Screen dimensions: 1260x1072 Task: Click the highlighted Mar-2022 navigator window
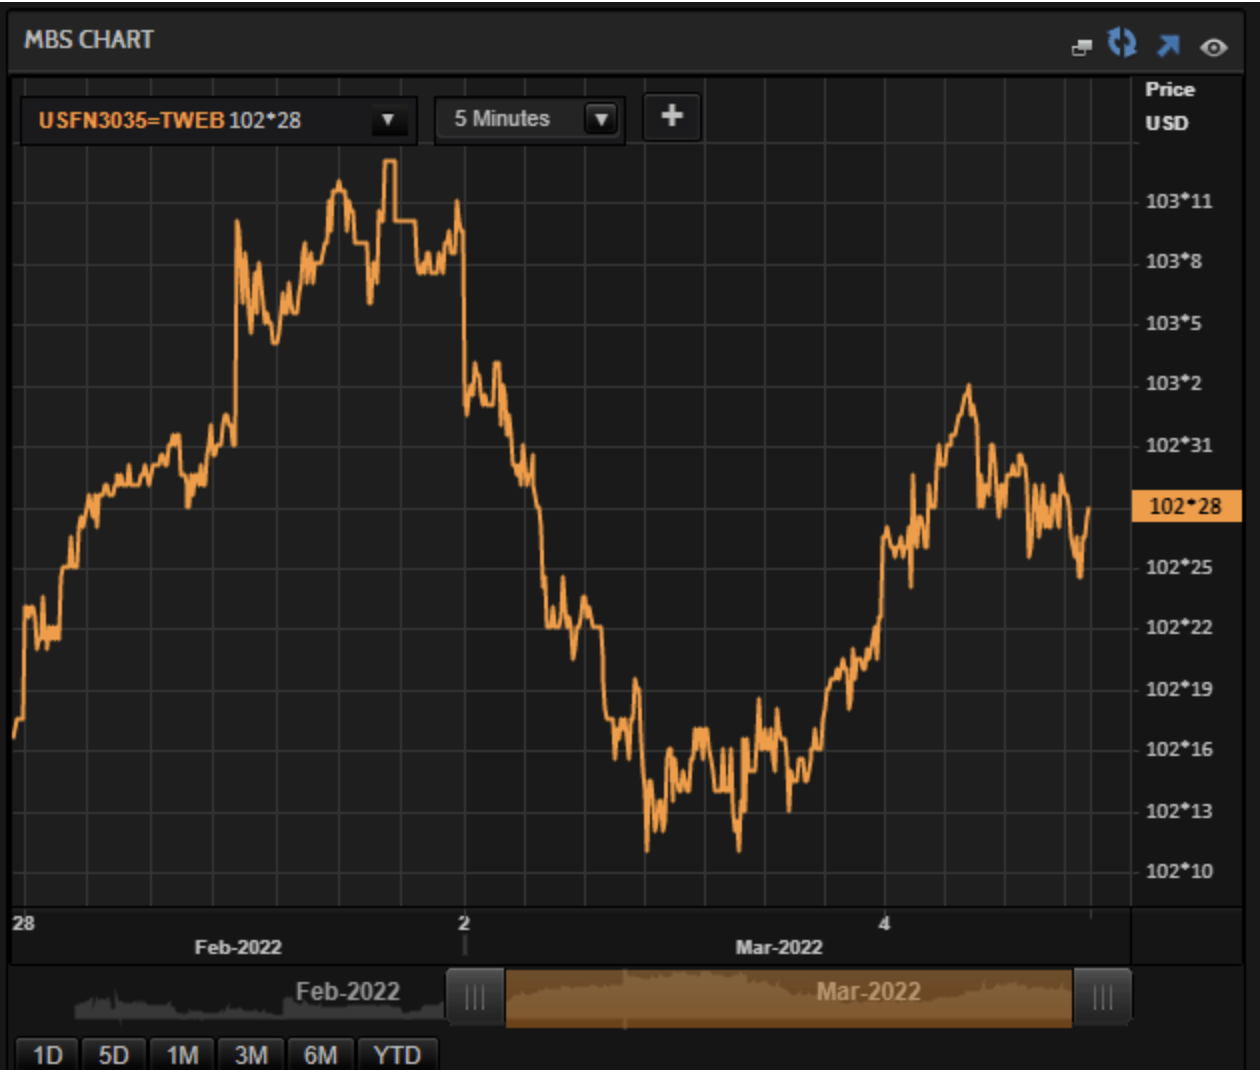point(789,997)
